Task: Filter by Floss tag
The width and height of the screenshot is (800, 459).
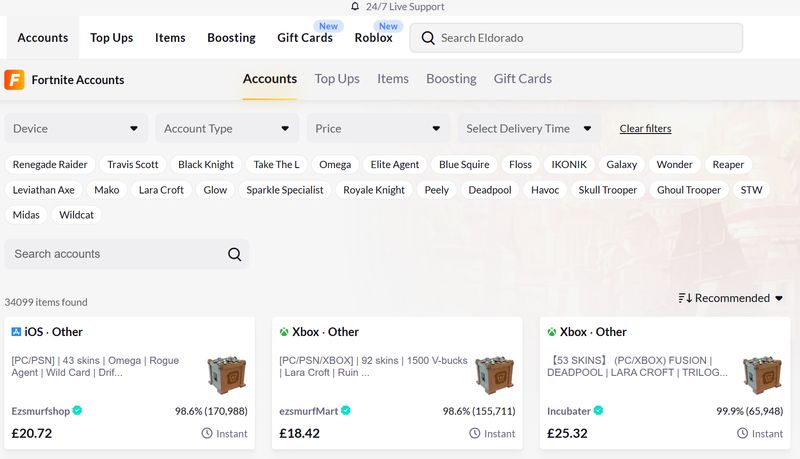Action: coord(520,164)
